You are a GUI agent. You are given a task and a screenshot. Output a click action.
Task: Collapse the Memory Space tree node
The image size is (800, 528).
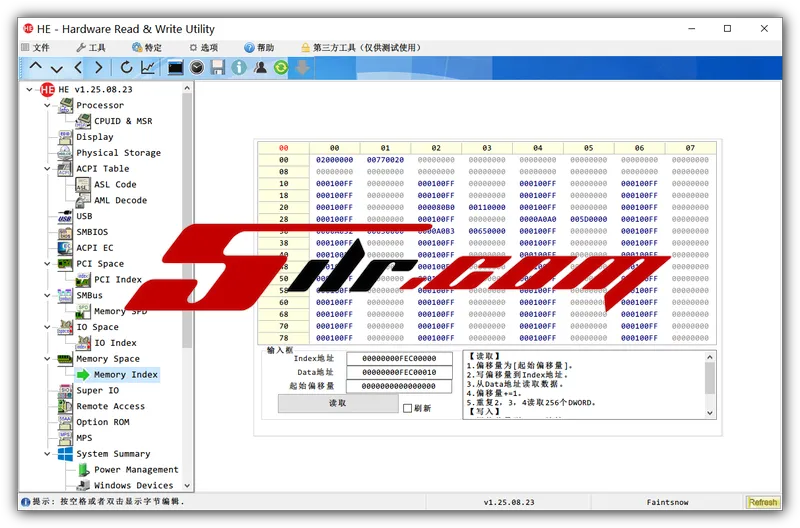click(47, 359)
